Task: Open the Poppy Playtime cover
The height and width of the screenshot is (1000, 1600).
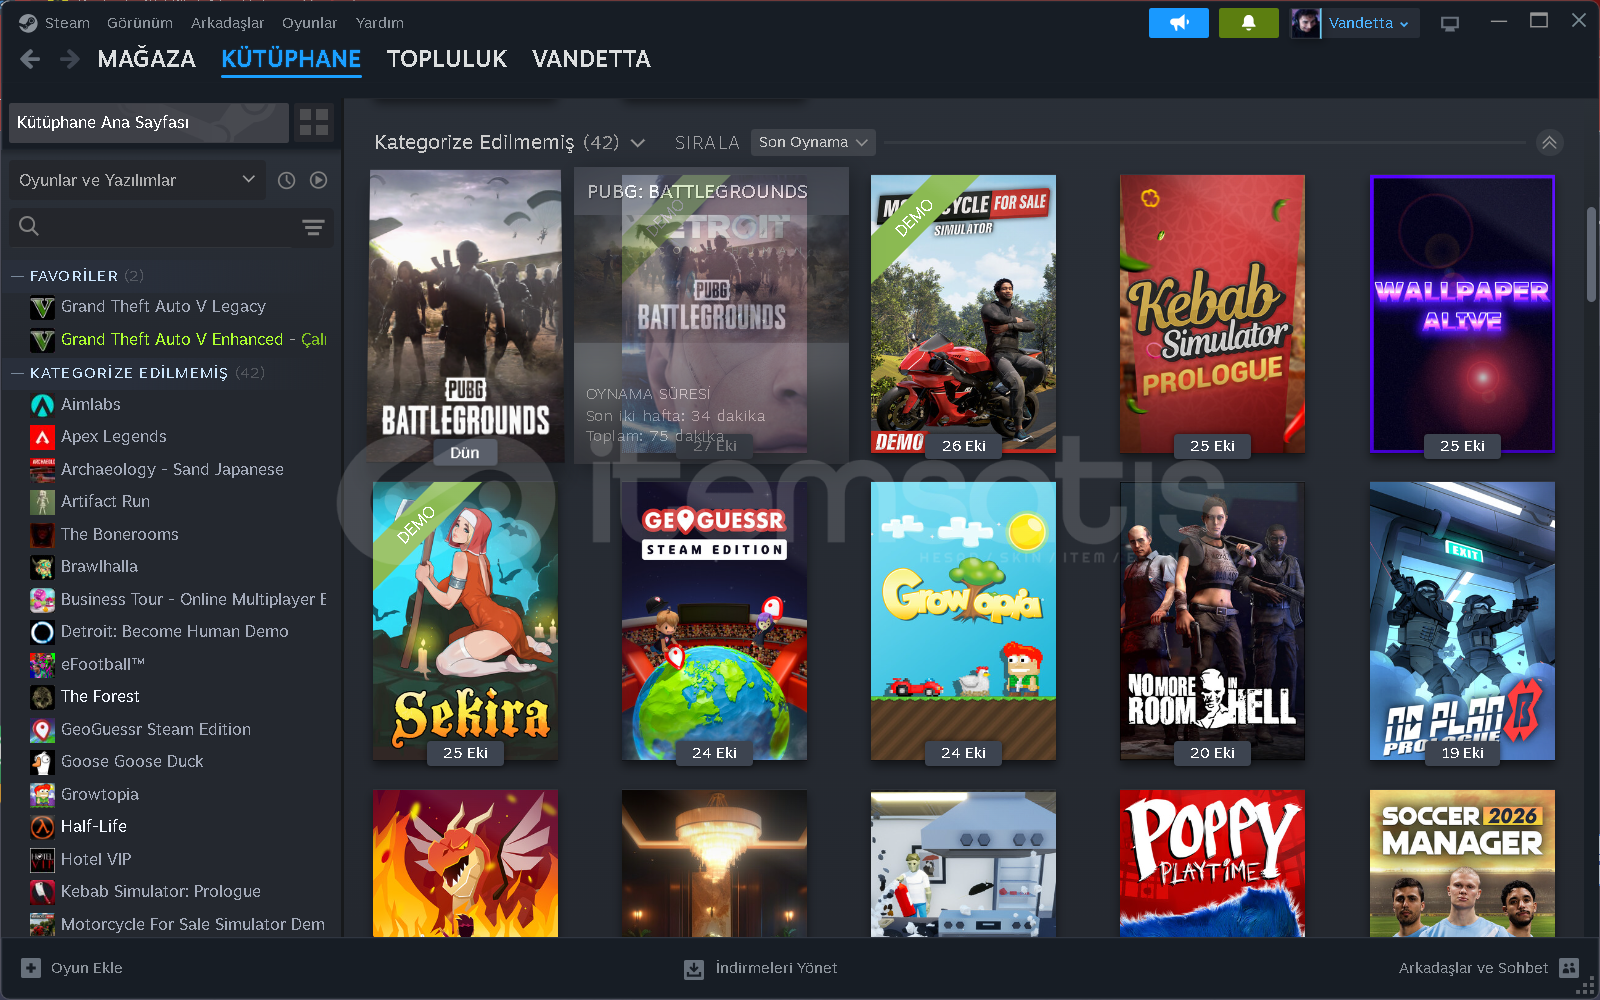Action: point(1212,864)
